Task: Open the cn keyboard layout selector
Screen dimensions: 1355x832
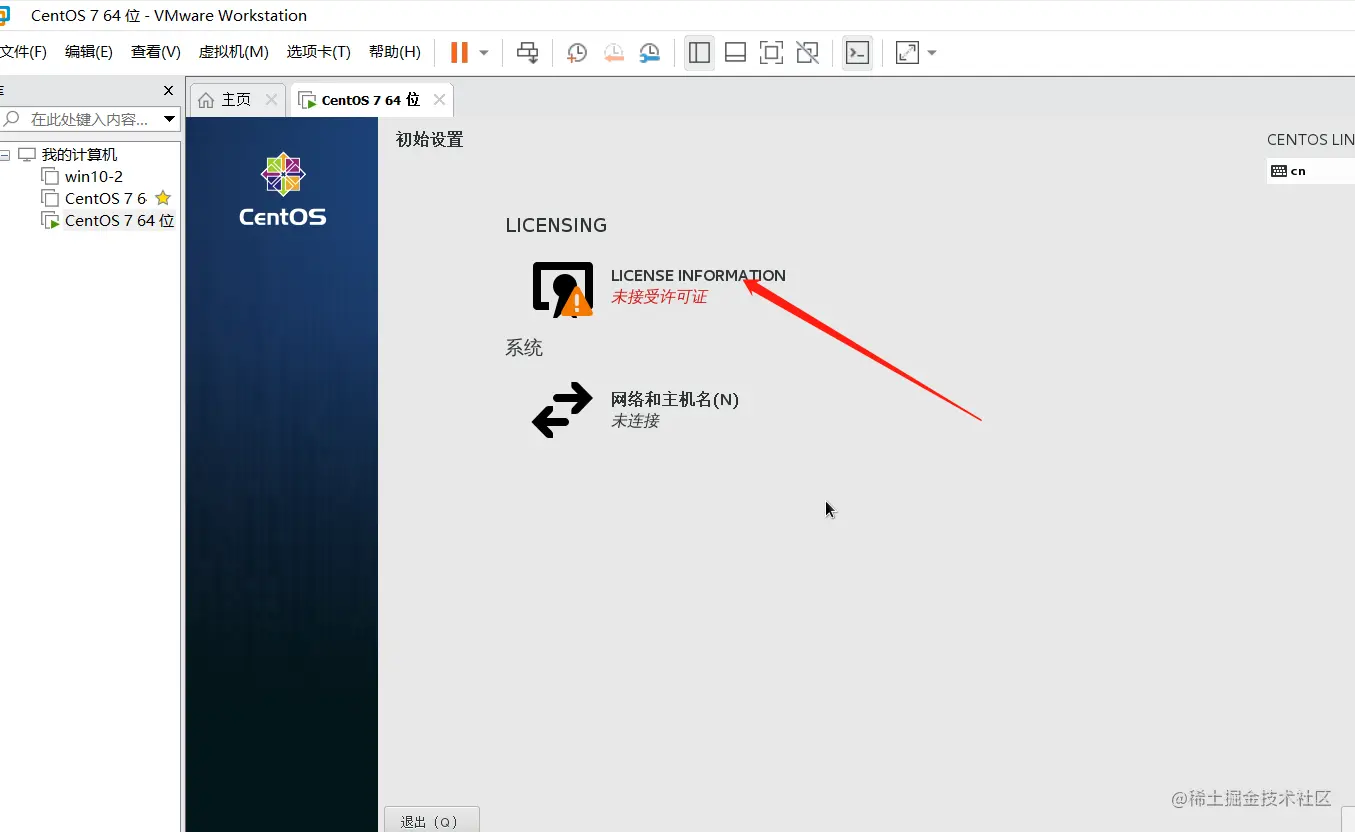Action: [x=1296, y=170]
